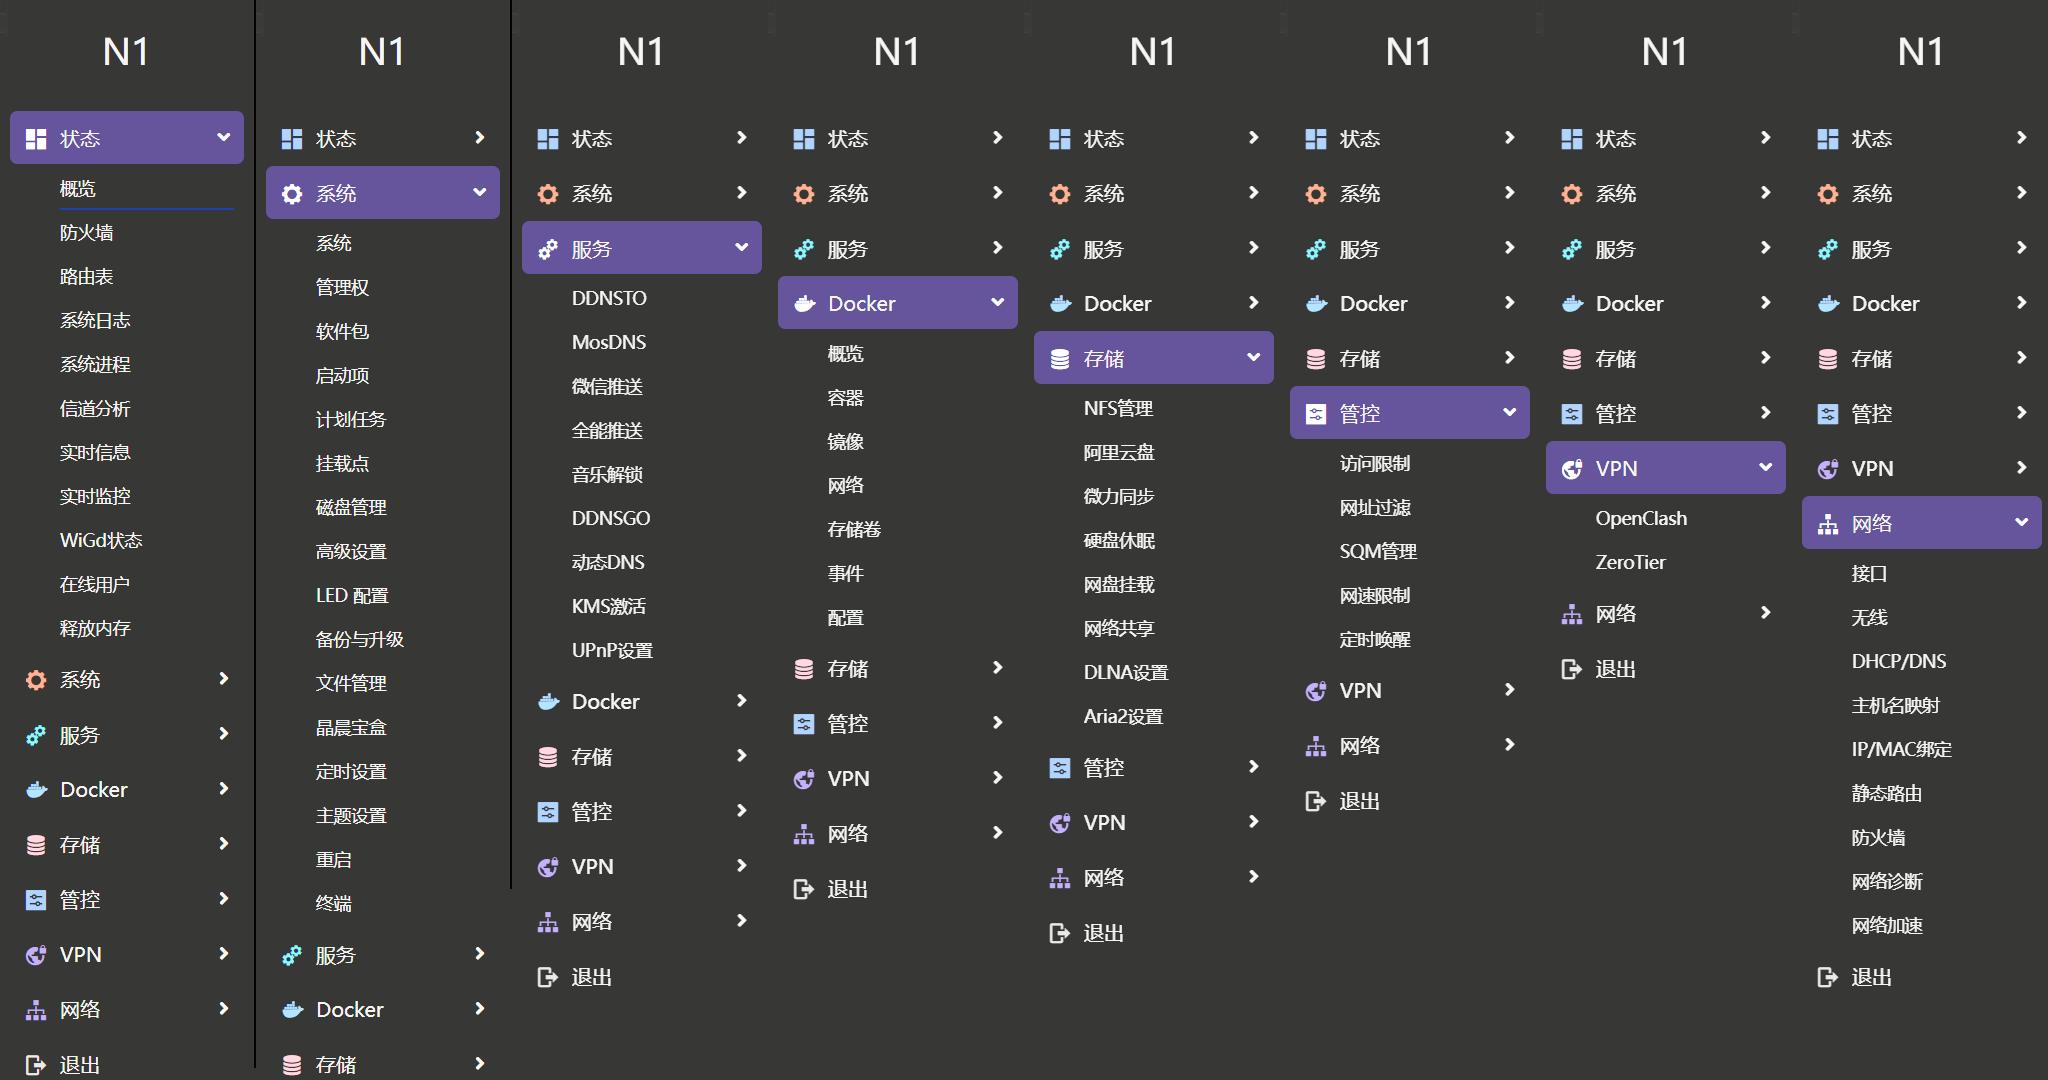Click 退出 icon in the 存储-expanded panel
The height and width of the screenshot is (1080, 2048).
point(1060,933)
